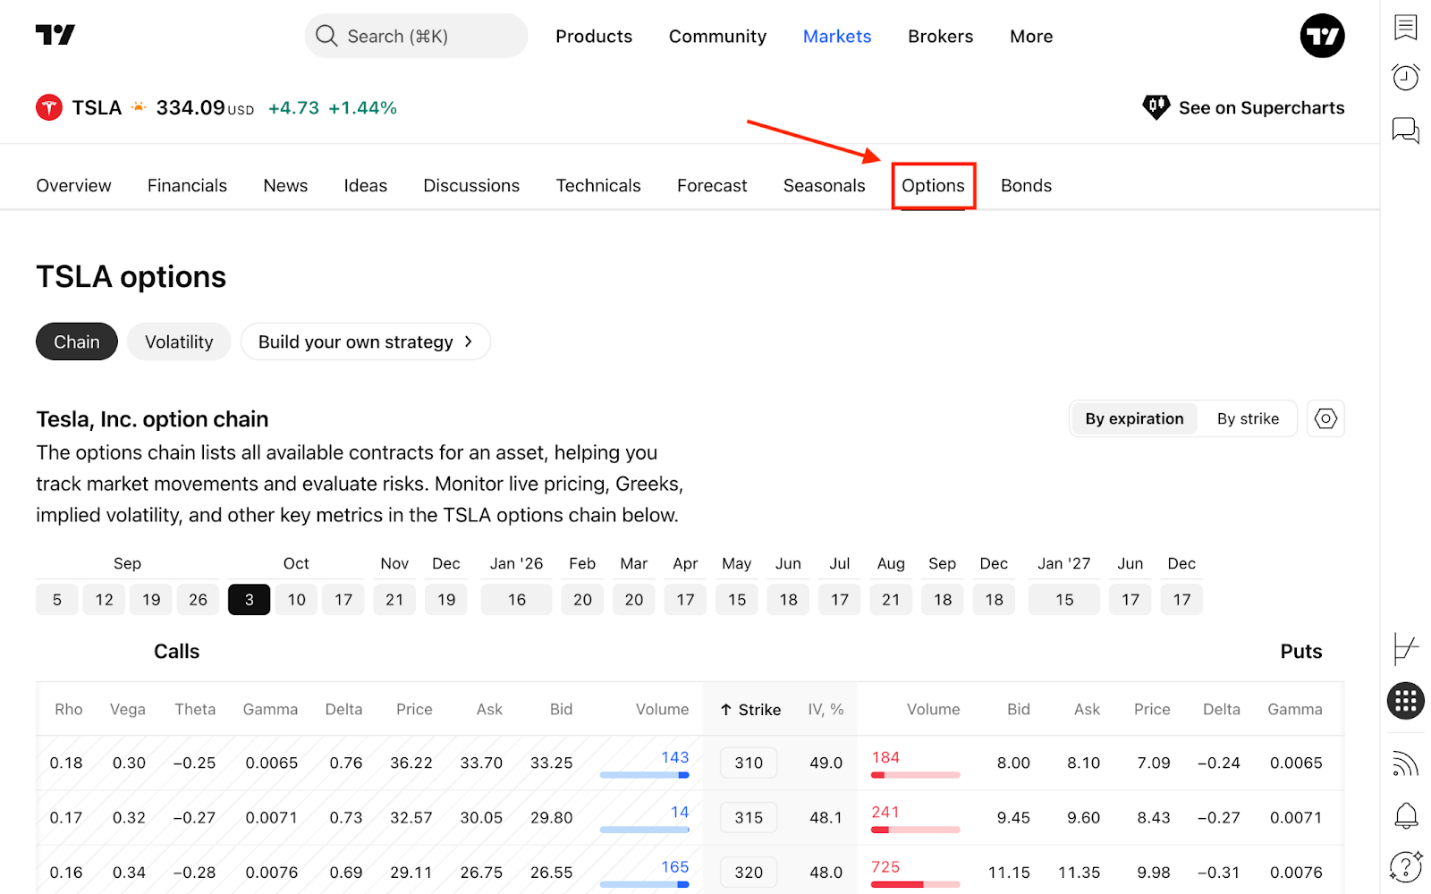The height and width of the screenshot is (894, 1431).
Task: Click the magnifier icon in the search box
Action: click(x=326, y=36)
